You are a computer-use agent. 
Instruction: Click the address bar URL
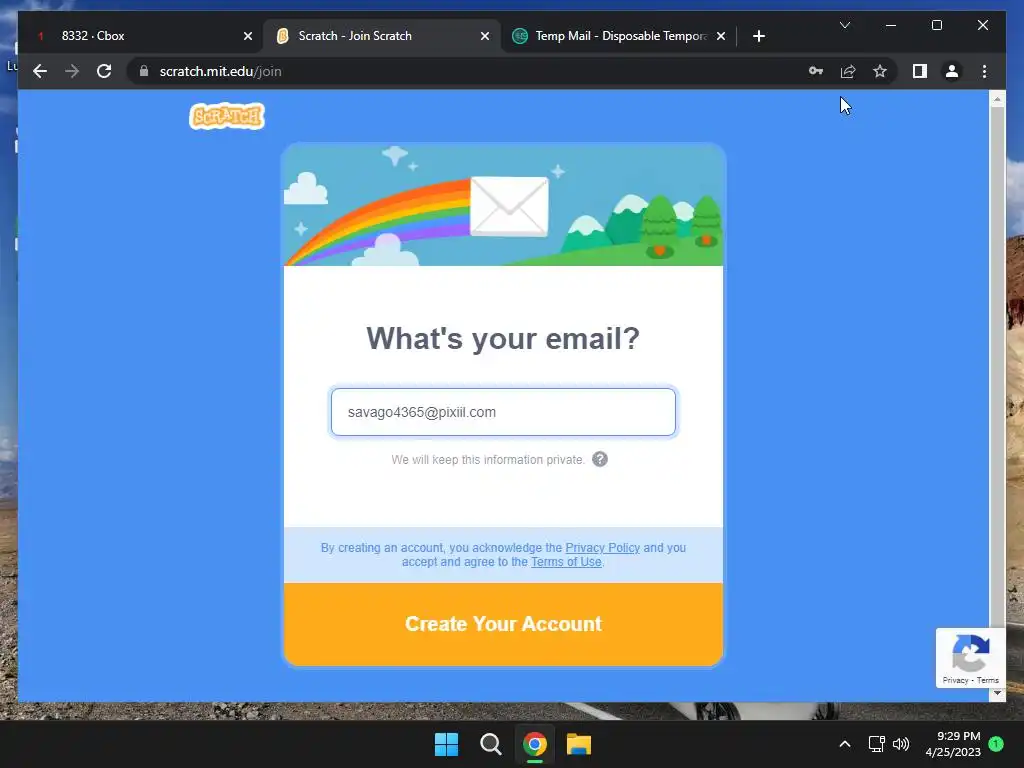coord(220,71)
